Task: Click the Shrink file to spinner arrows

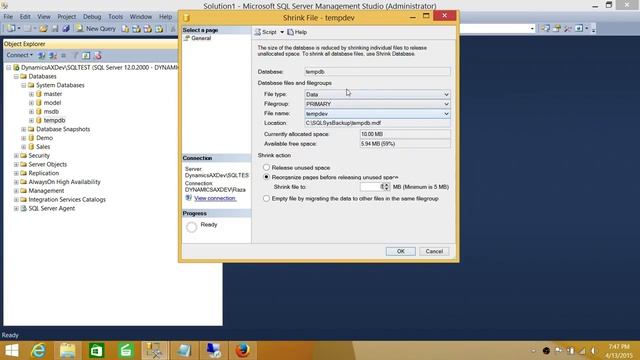Action: 386,187
